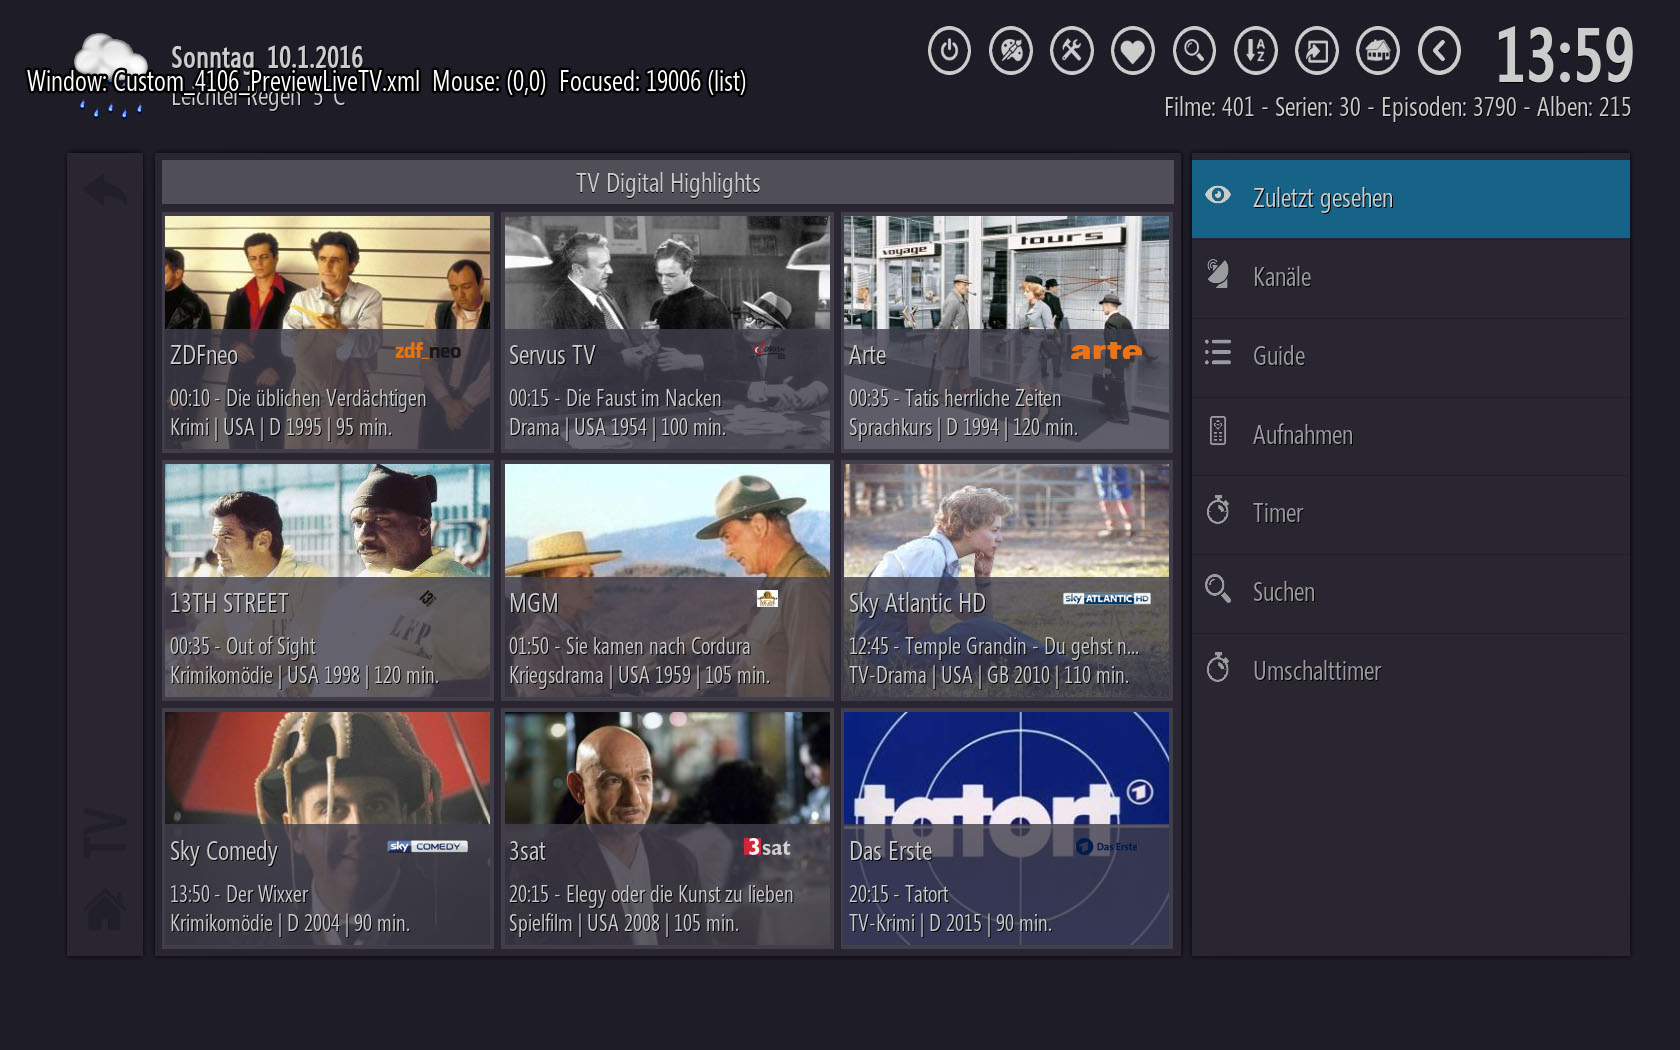This screenshot has height=1050, width=1680.
Task: Open skin appearance palette icon
Action: [1011, 51]
